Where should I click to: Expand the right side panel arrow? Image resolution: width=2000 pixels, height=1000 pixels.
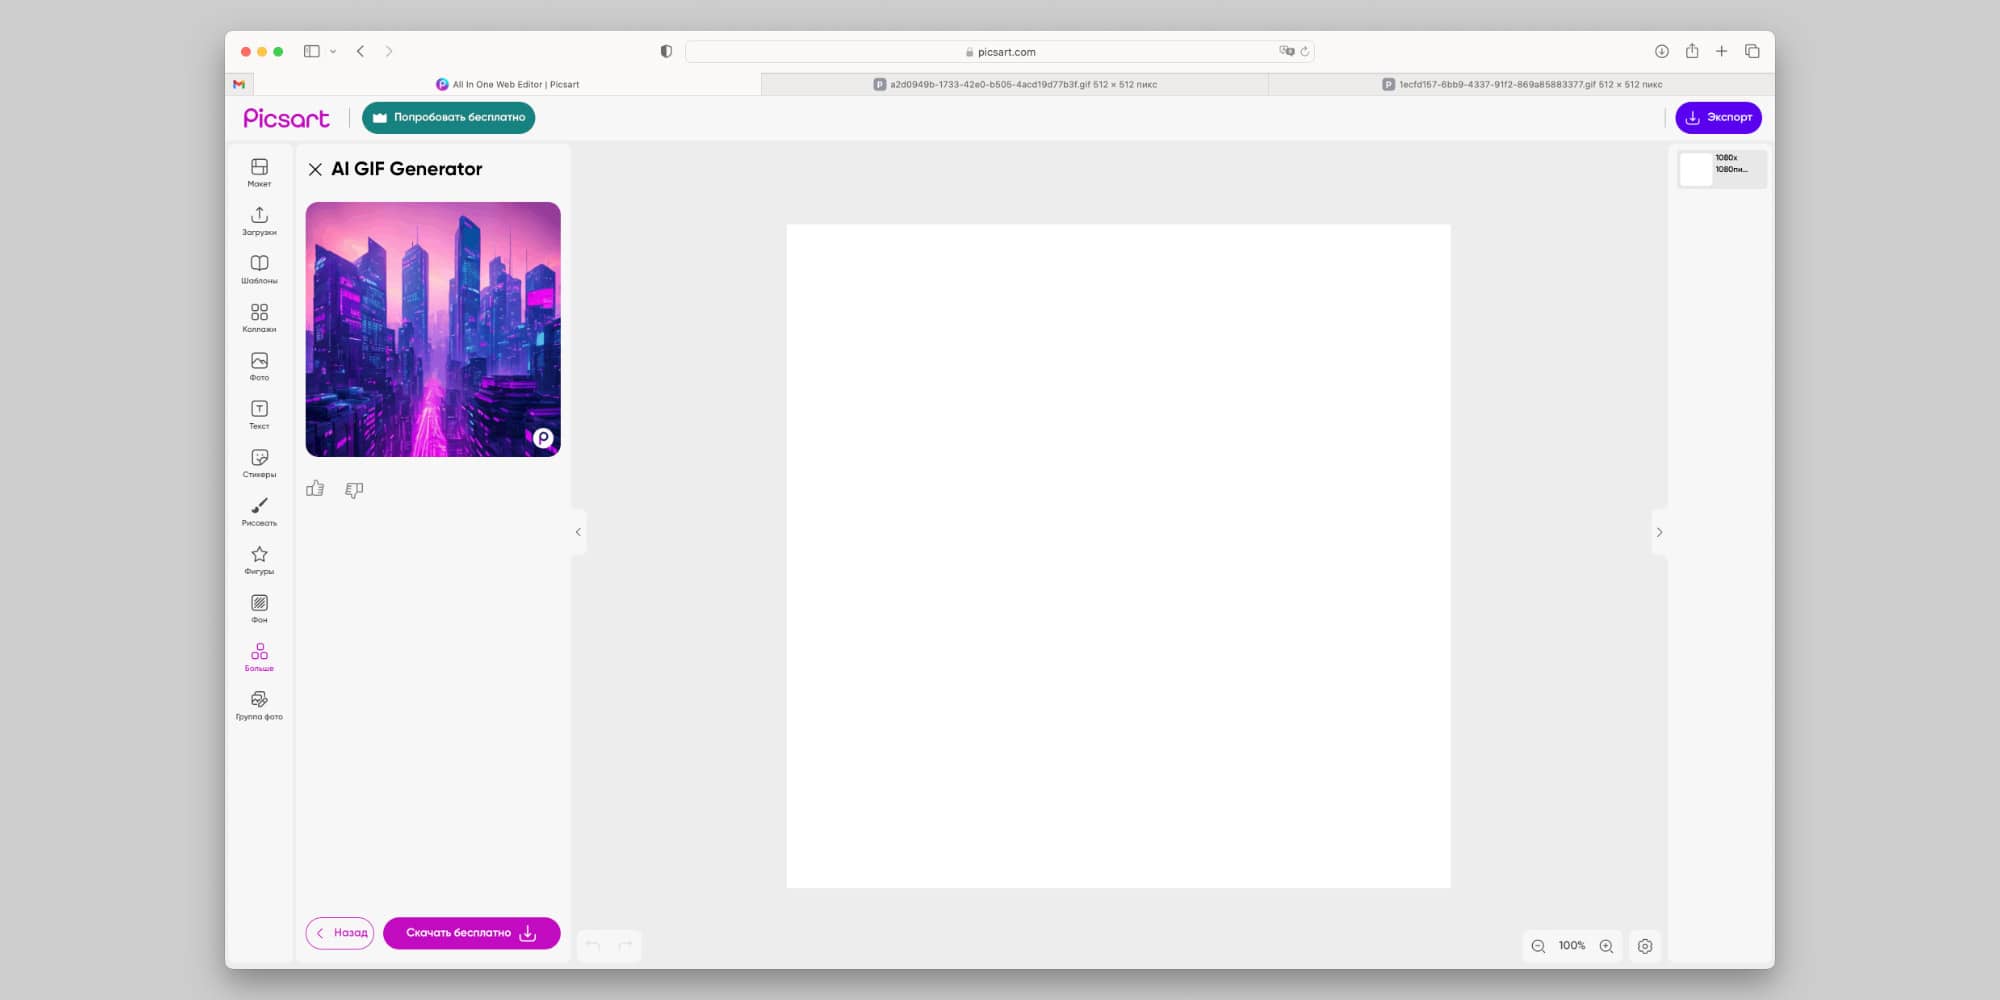click(1659, 532)
